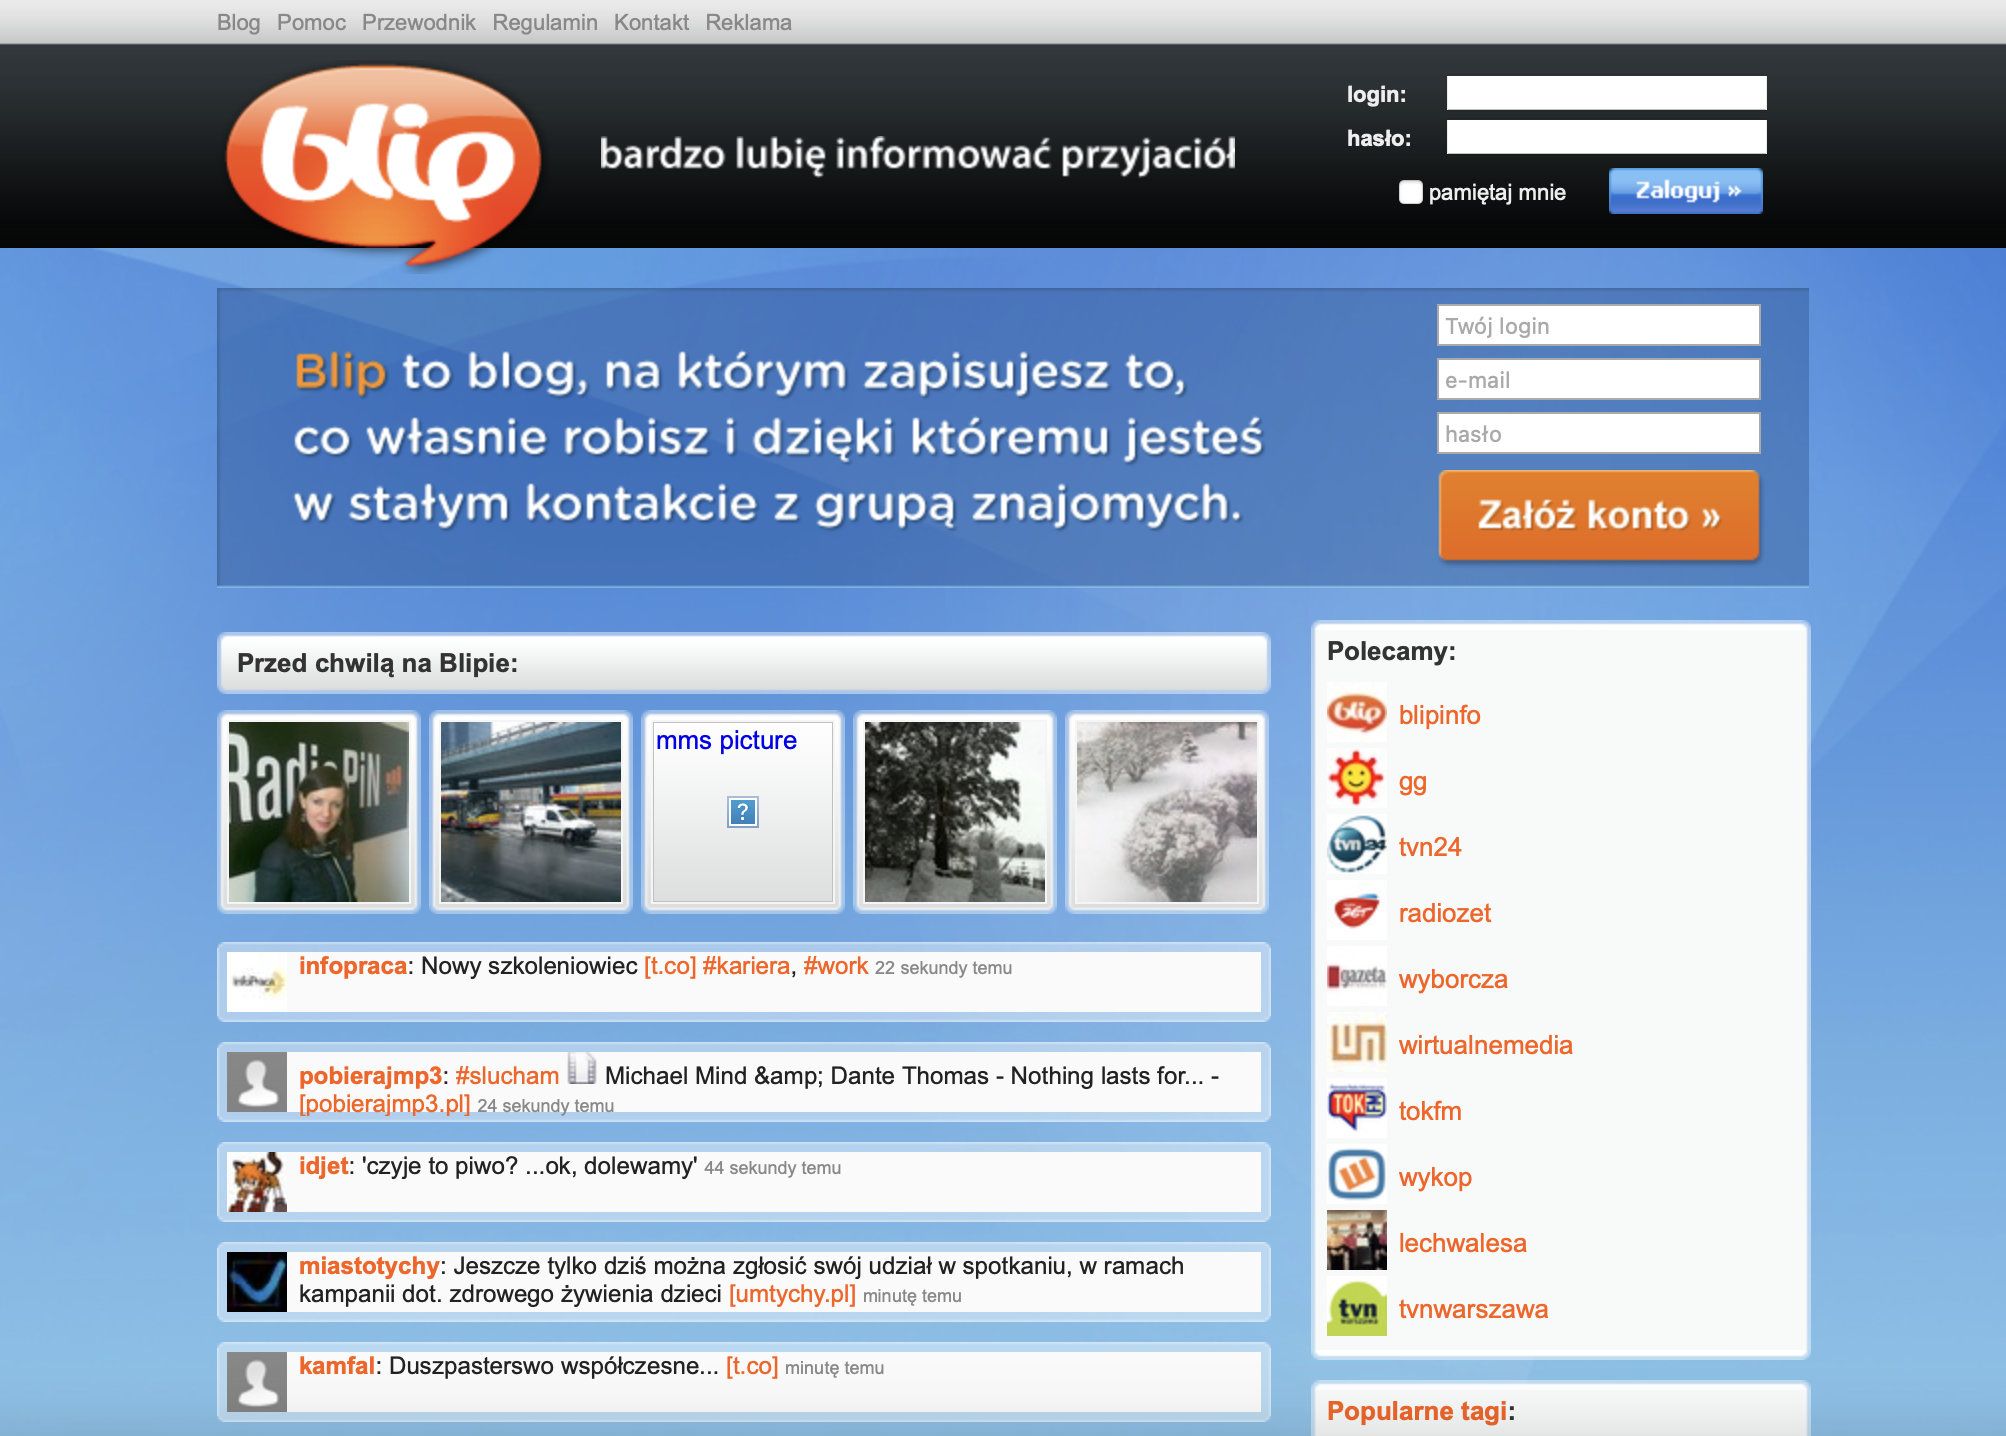Image resolution: width=2006 pixels, height=1436 pixels.
Task: Click the 'Załóż konto' button
Action: pyautogui.click(x=1598, y=515)
